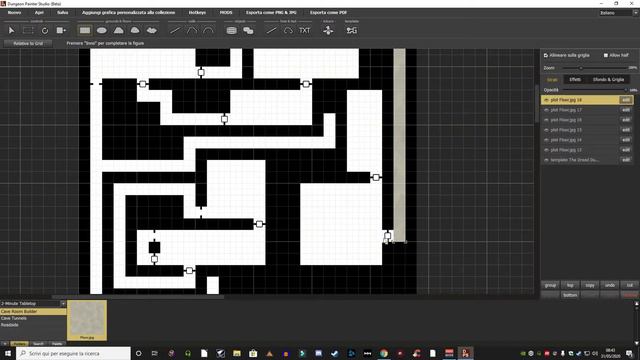Viewport: 640px width, 360px height.
Task: Choose the straight wall line tool
Action: [175, 30]
